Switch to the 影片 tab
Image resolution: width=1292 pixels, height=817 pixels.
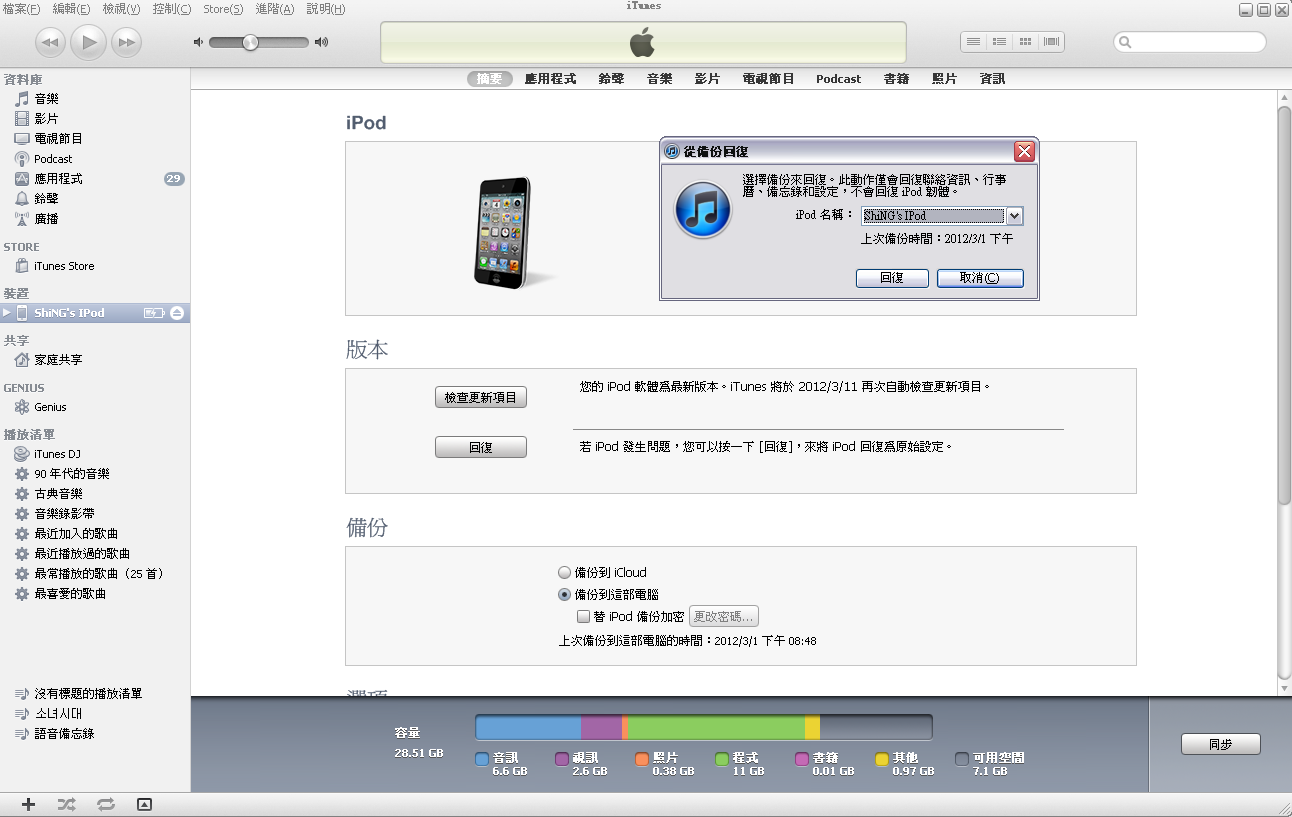(707, 79)
